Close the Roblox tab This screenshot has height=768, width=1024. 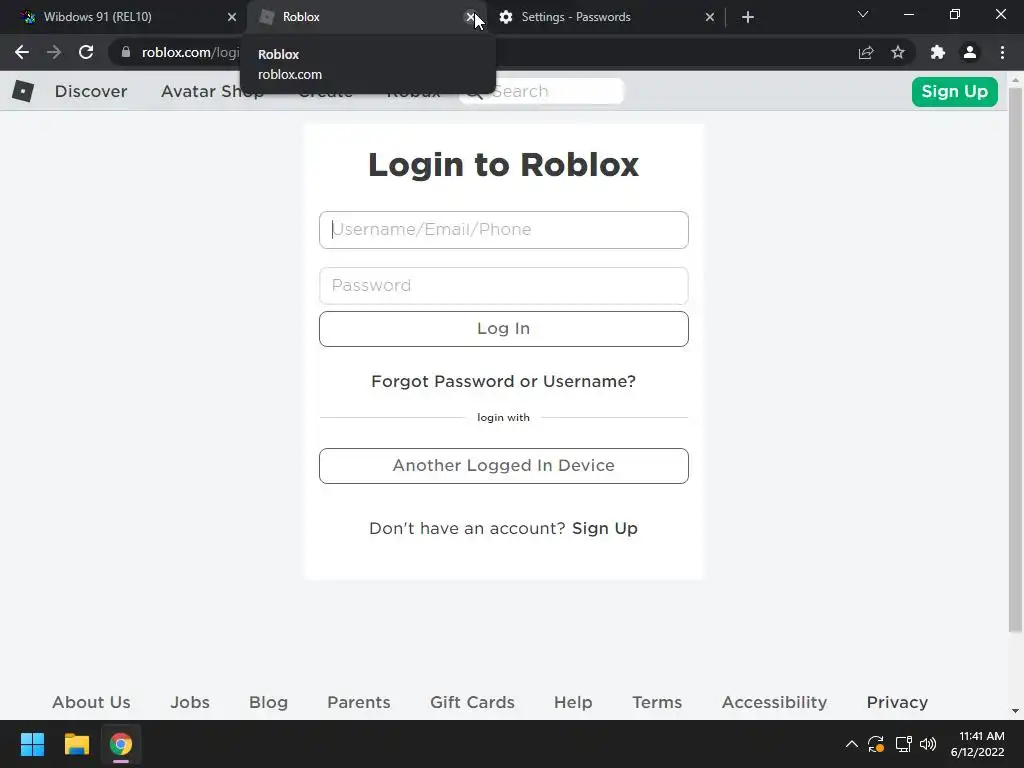click(x=470, y=17)
